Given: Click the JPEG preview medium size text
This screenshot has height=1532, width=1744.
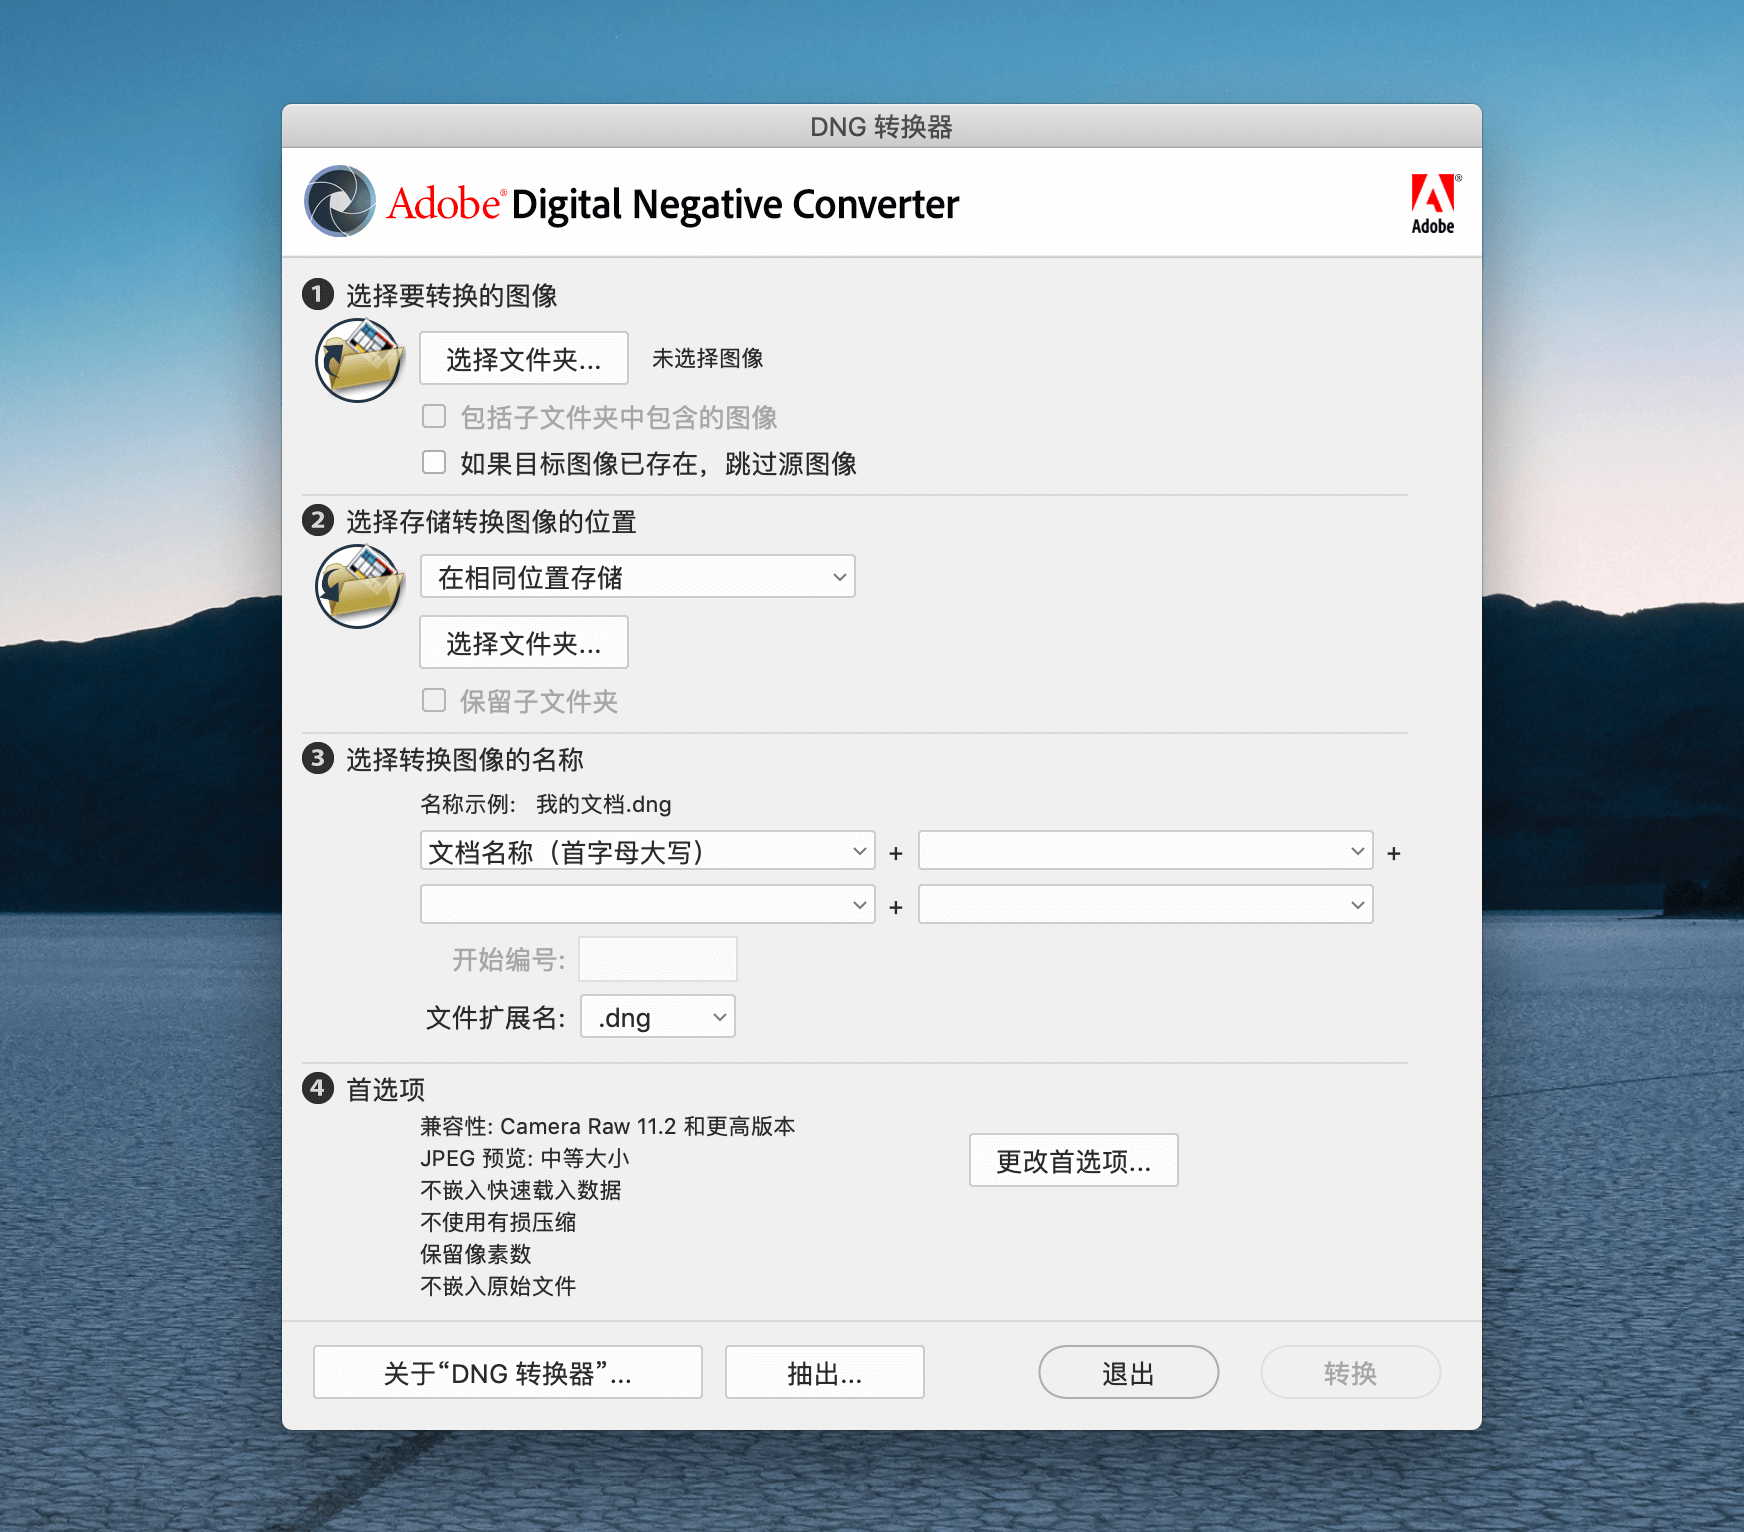Looking at the screenshot, I should (x=525, y=1158).
